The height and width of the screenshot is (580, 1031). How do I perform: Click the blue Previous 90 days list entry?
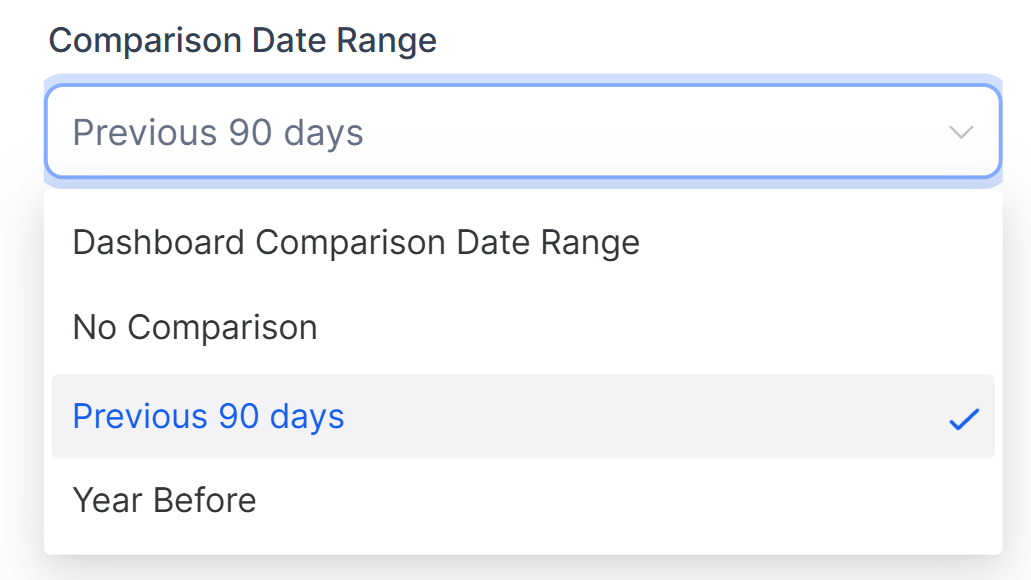point(209,416)
